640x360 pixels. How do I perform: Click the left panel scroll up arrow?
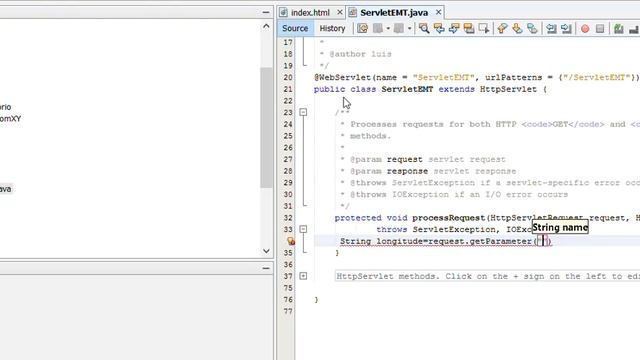[266, 27]
